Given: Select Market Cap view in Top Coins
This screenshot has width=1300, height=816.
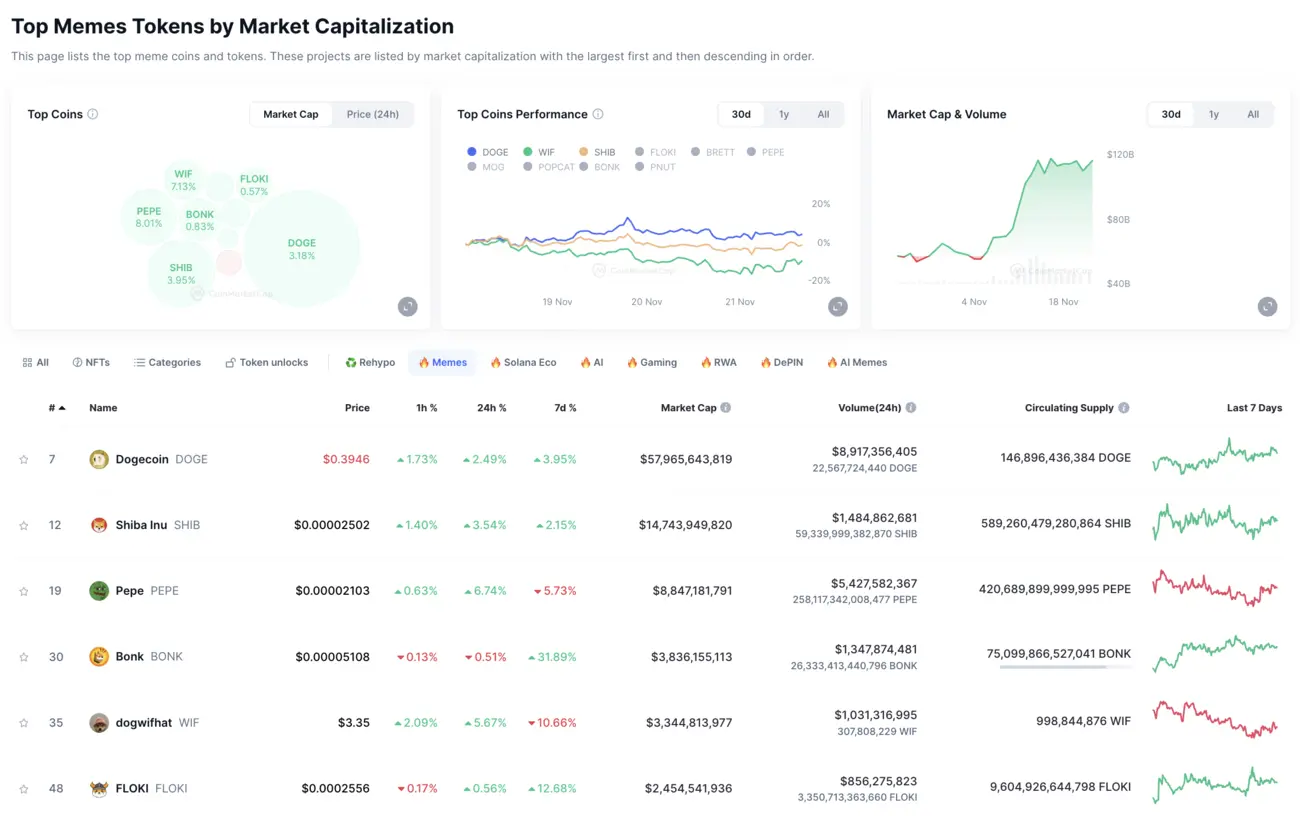Looking at the screenshot, I should coord(291,114).
